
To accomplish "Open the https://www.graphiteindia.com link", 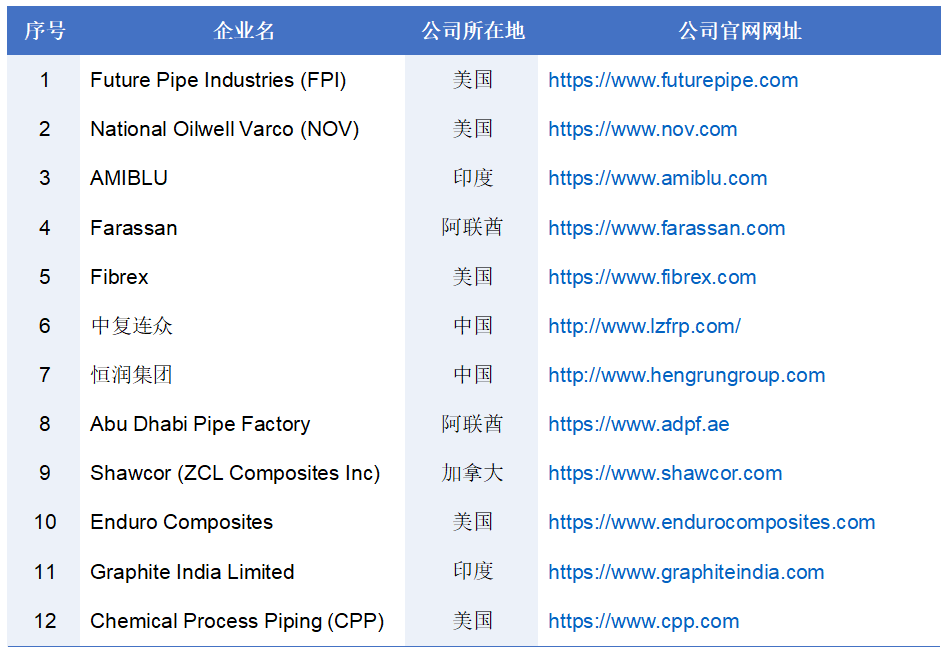I will coord(686,572).
